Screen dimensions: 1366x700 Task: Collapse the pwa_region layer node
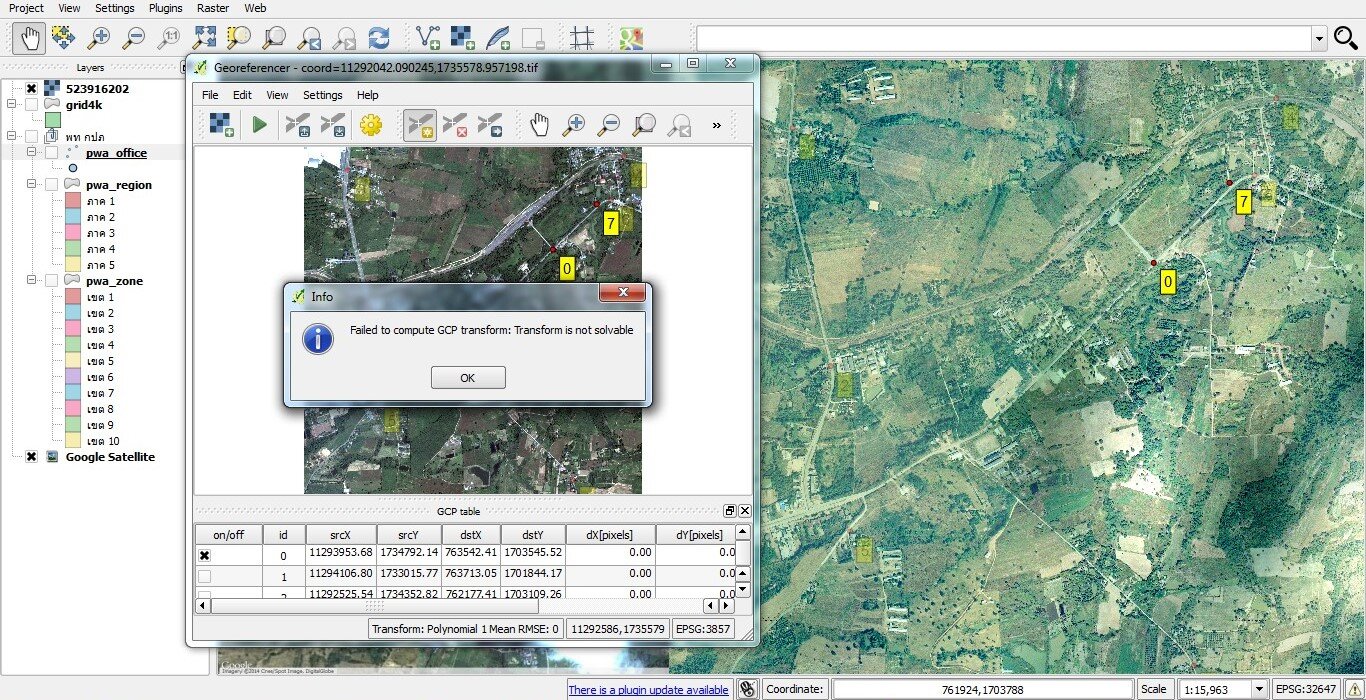32,185
